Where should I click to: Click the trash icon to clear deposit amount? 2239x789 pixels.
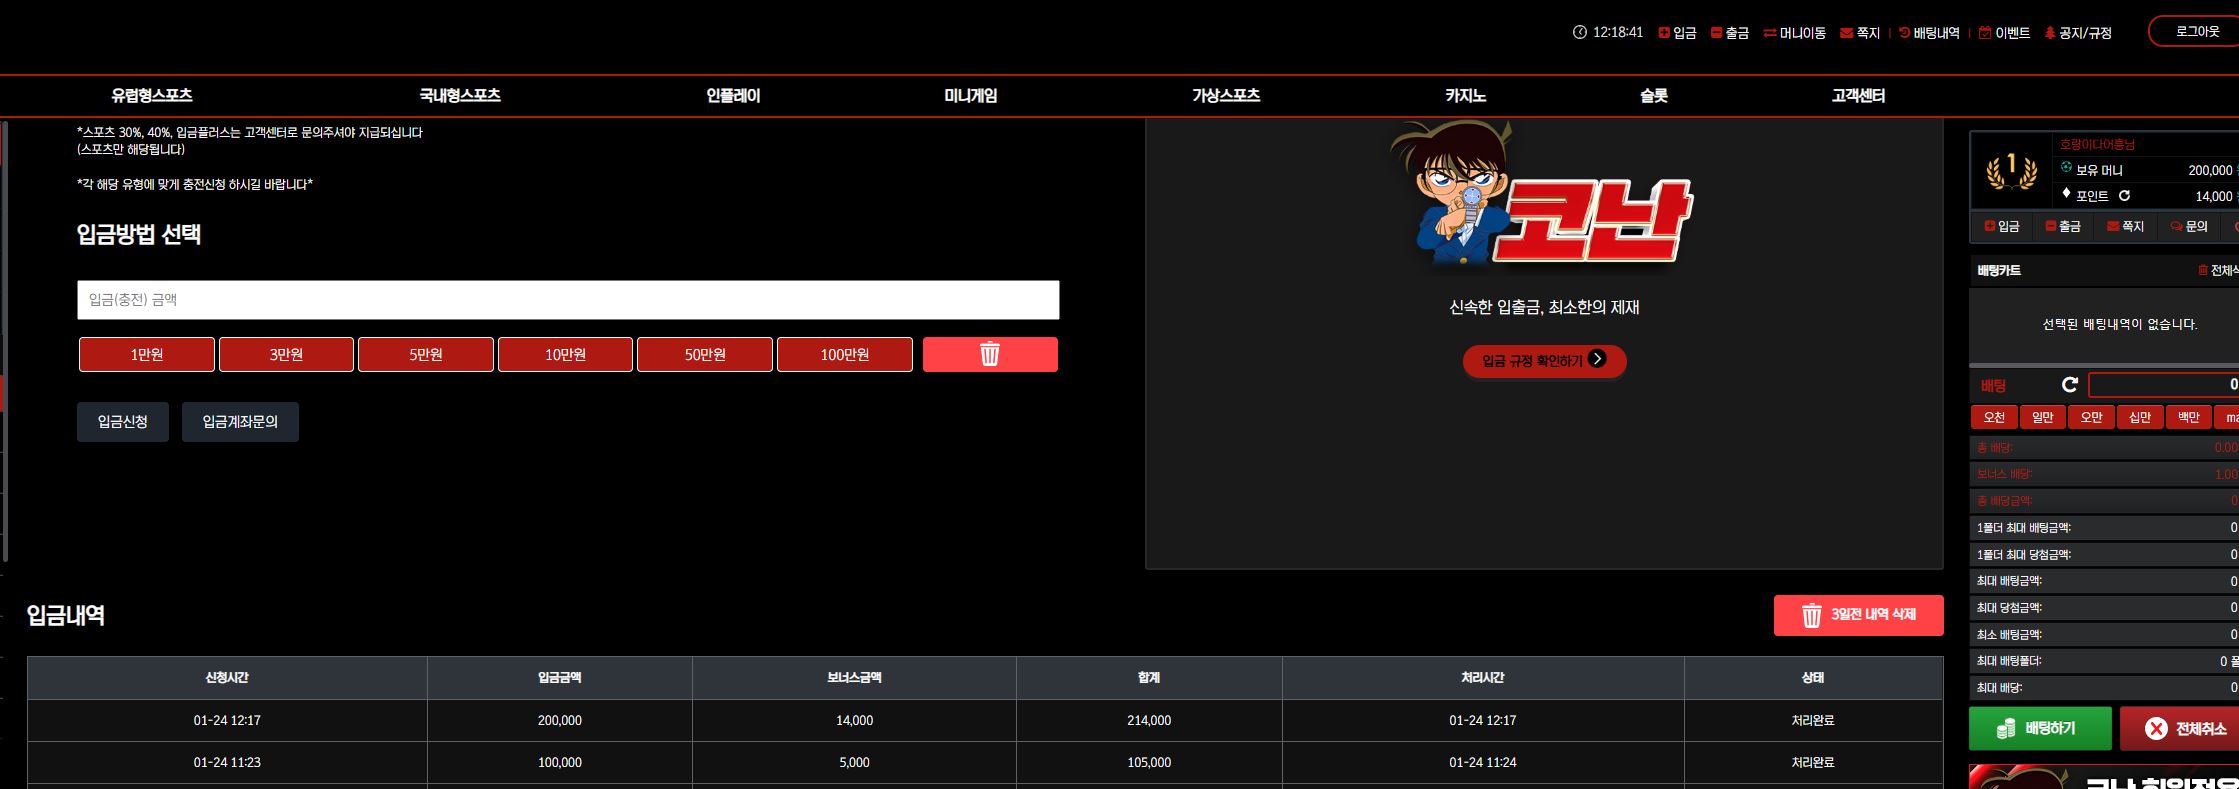pos(990,354)
